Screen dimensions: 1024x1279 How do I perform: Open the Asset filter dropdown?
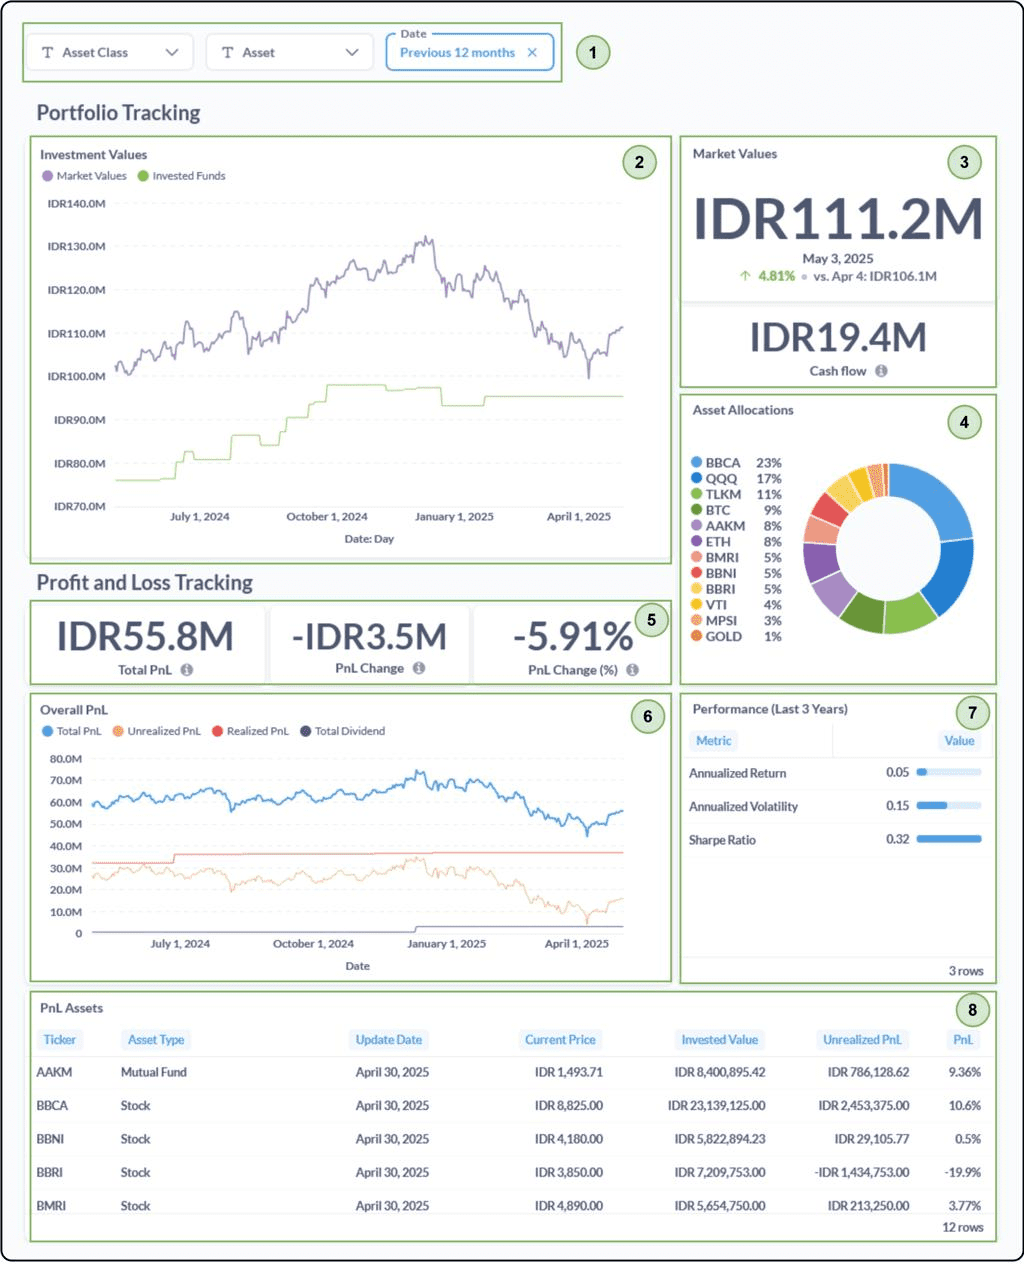pos(289,52)
